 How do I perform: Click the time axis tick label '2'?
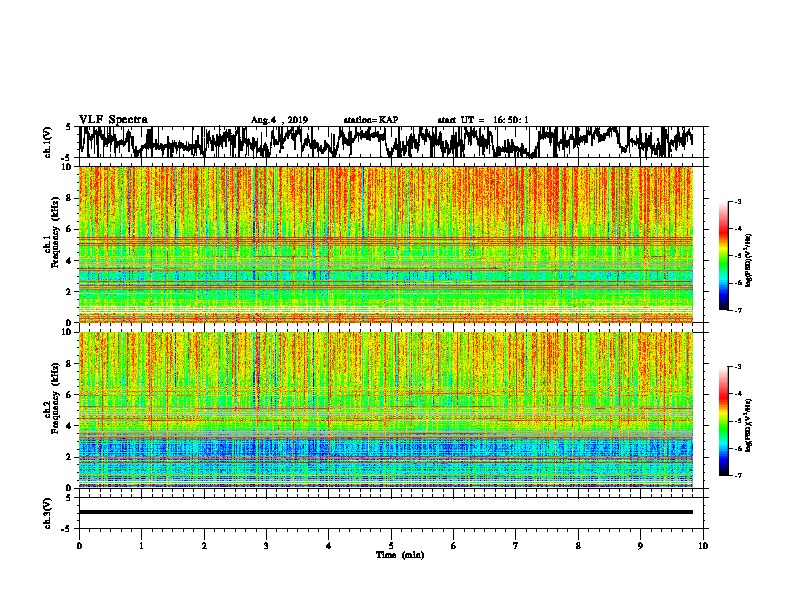pos(204,545)
